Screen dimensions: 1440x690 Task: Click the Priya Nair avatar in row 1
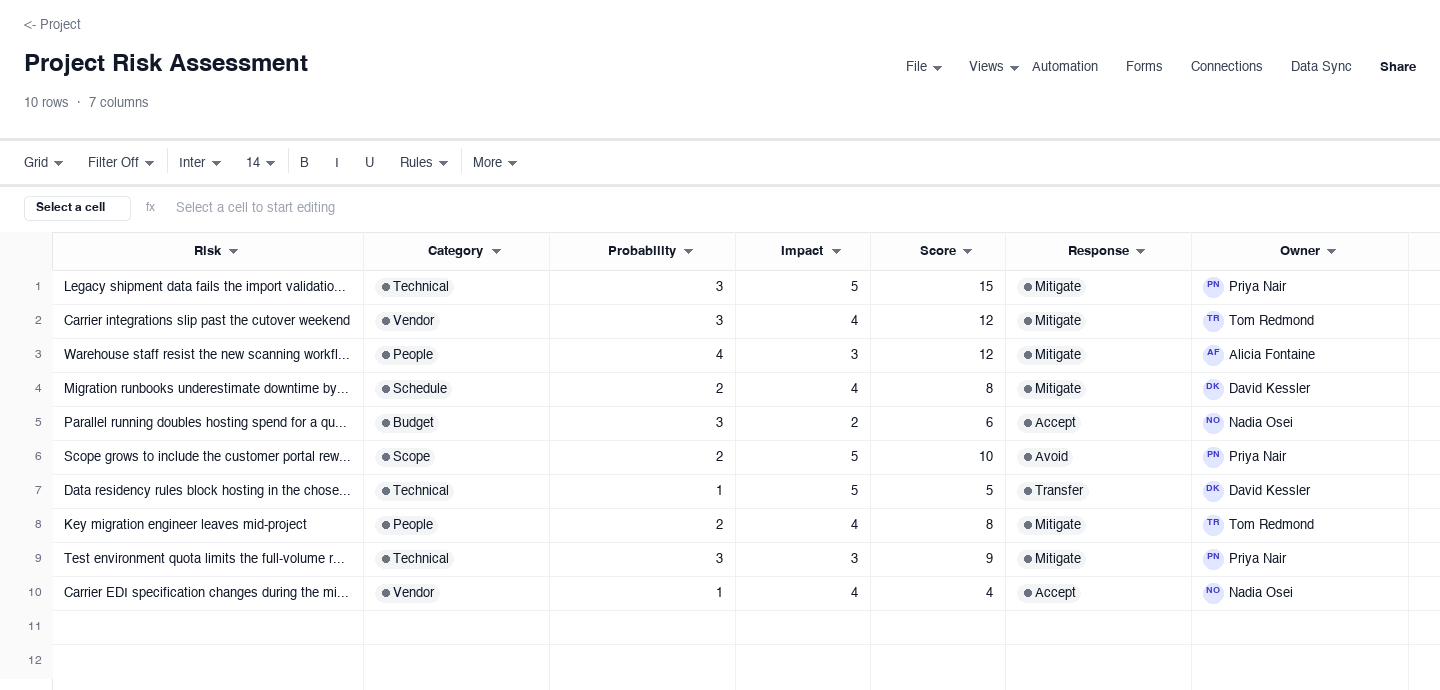[1213, 287]
